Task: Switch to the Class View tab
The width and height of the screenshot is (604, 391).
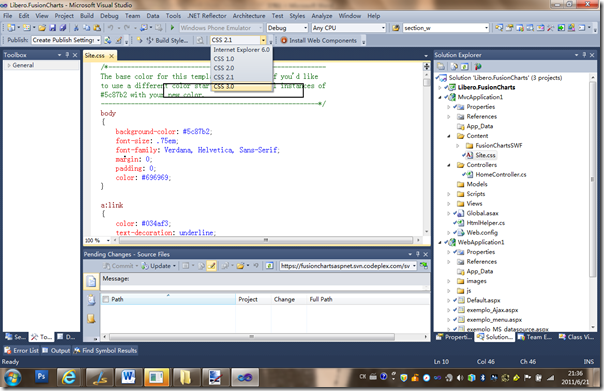Action: [x=577, y=337]
